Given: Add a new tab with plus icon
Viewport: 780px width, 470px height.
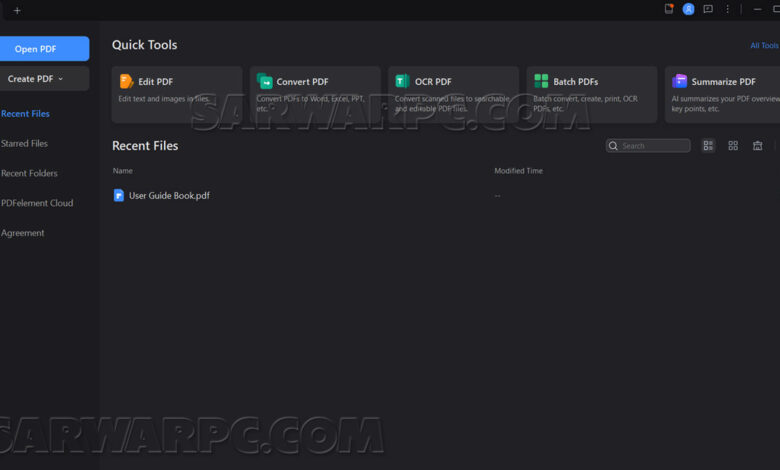Looking at the screenshot, I should [x=17, y=10].
